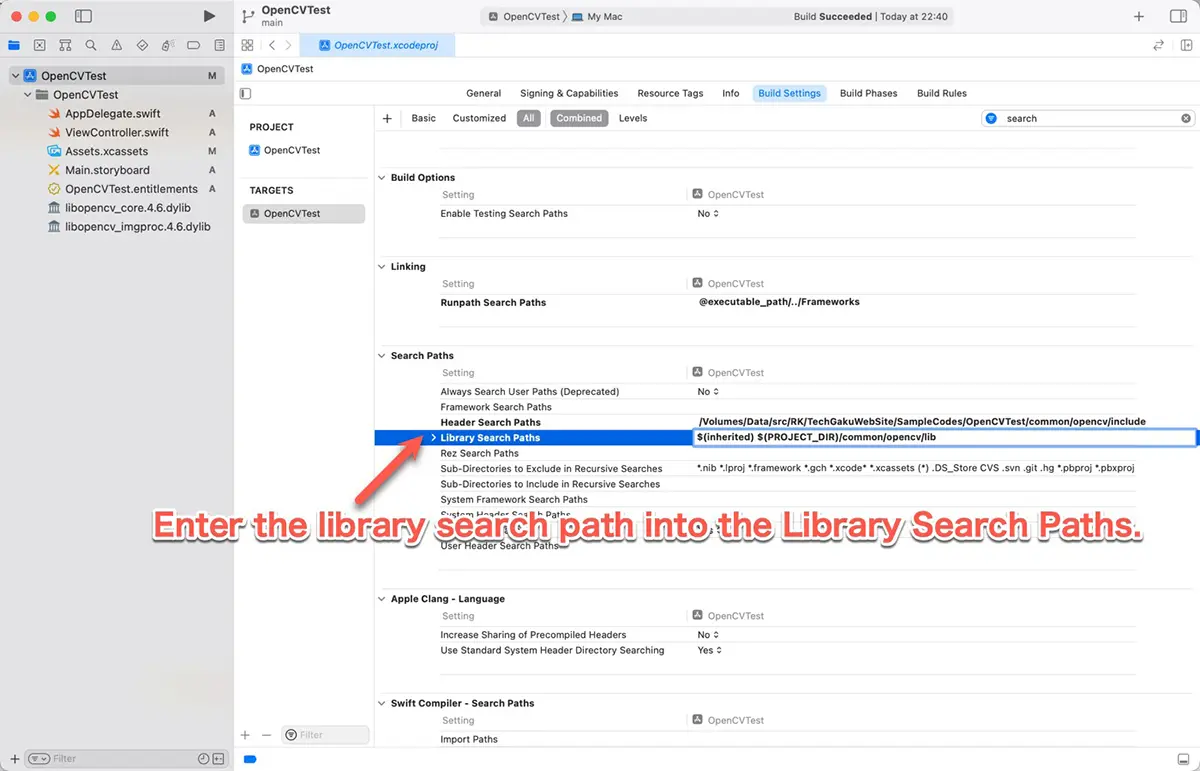This screenshot has width=1200, height=771.
Task: Click the add library plus button in toolbar
Action: coord(1139,16)
